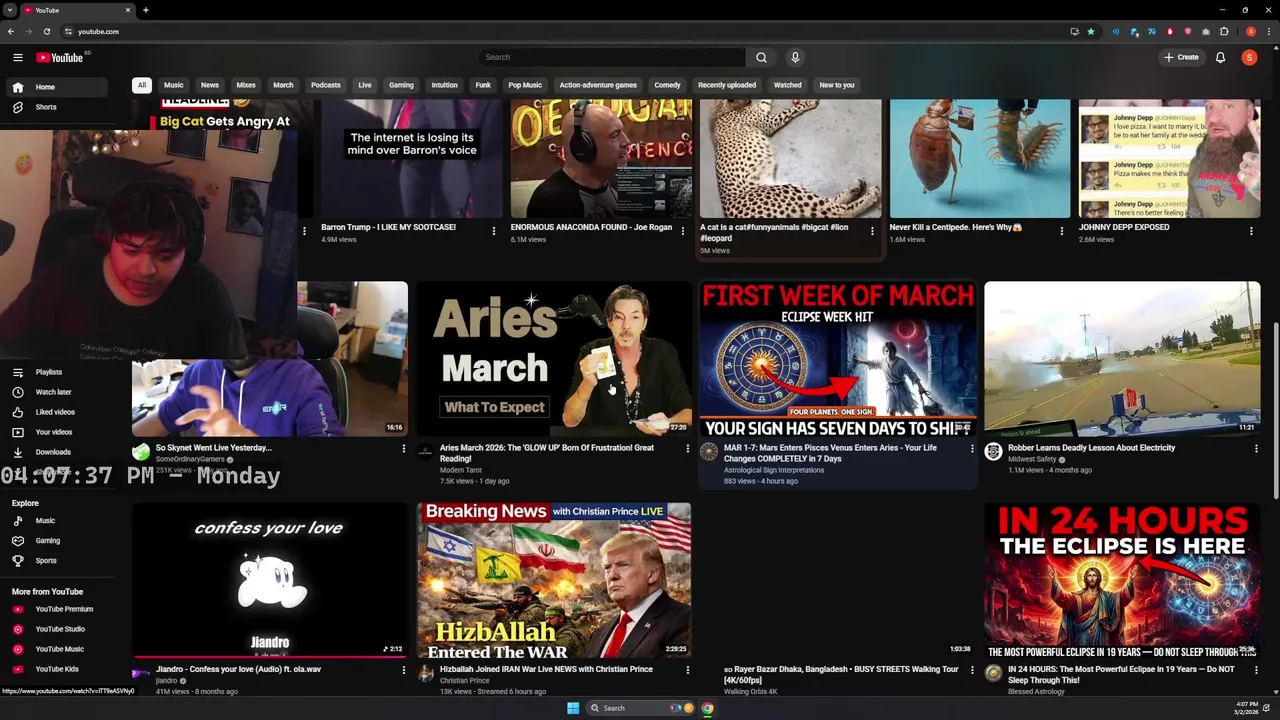This screenshot has height=720, width=1280.
Task: Select Action-adventure games chip
Action: coord(598,85)
